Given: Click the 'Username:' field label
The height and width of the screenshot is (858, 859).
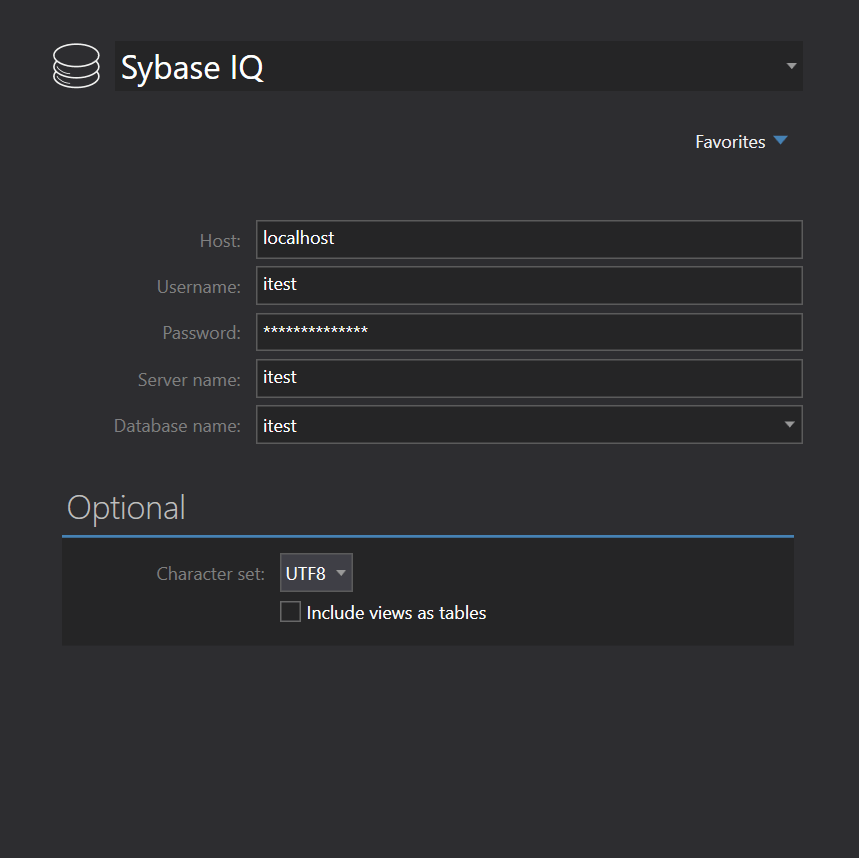Looking at the screenshot, I should click(x=199, y=287).
